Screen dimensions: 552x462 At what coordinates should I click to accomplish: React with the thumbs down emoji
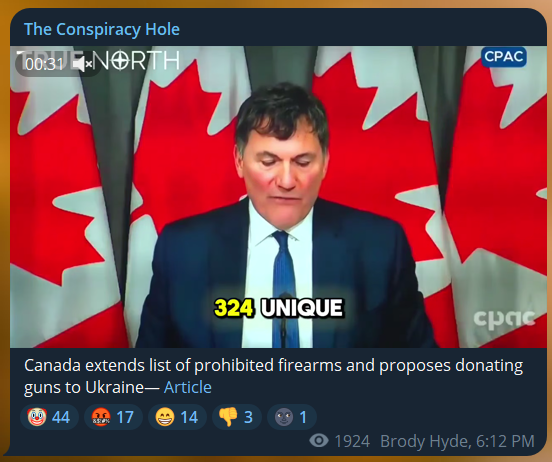(228, 417)
